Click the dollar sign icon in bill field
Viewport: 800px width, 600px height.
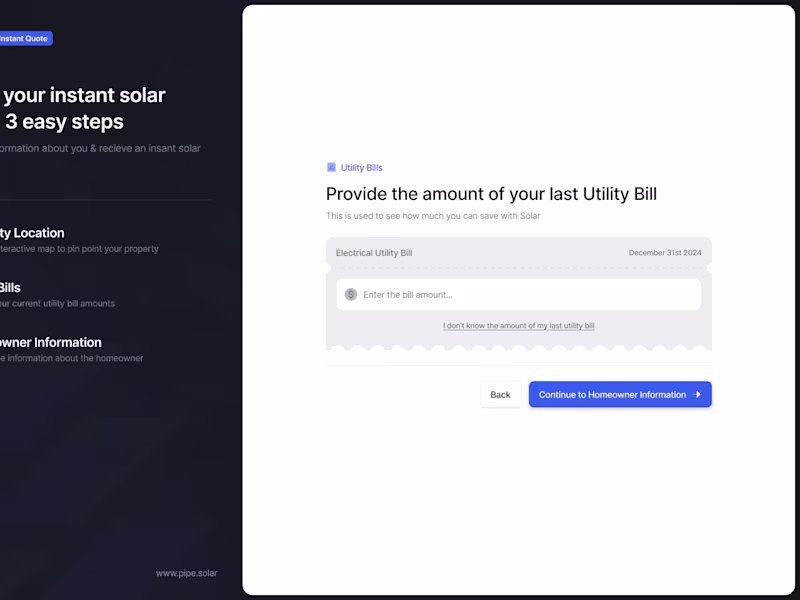click(351, 295)
